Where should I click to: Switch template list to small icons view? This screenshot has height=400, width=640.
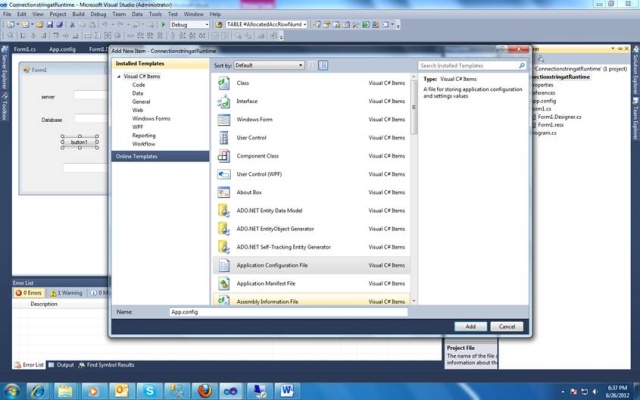click(311, 65)
